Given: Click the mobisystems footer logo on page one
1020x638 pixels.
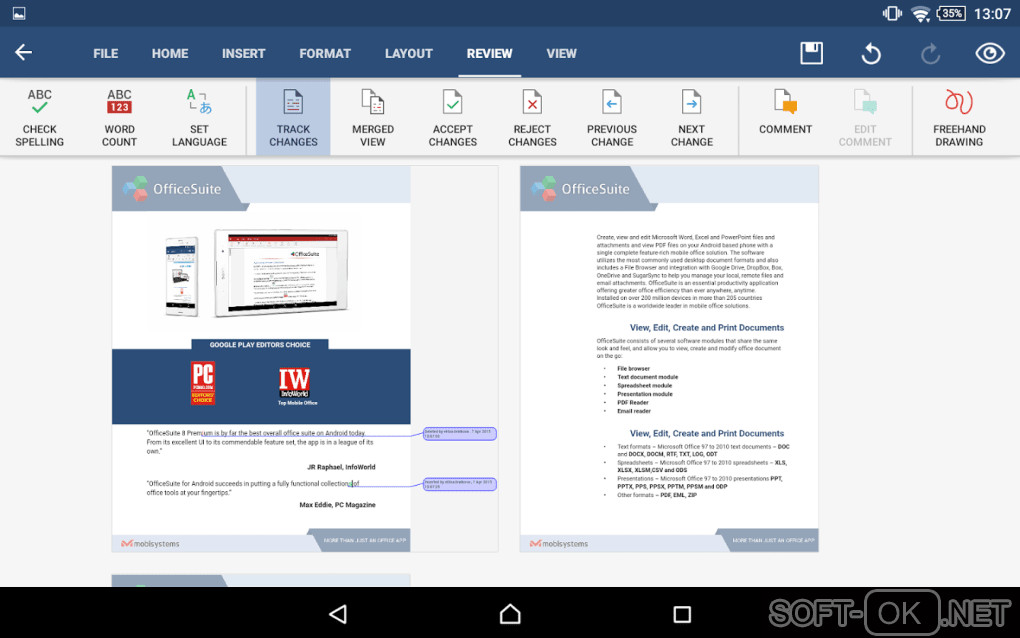Looking at the screenshot, I should [x=150, y=544].
